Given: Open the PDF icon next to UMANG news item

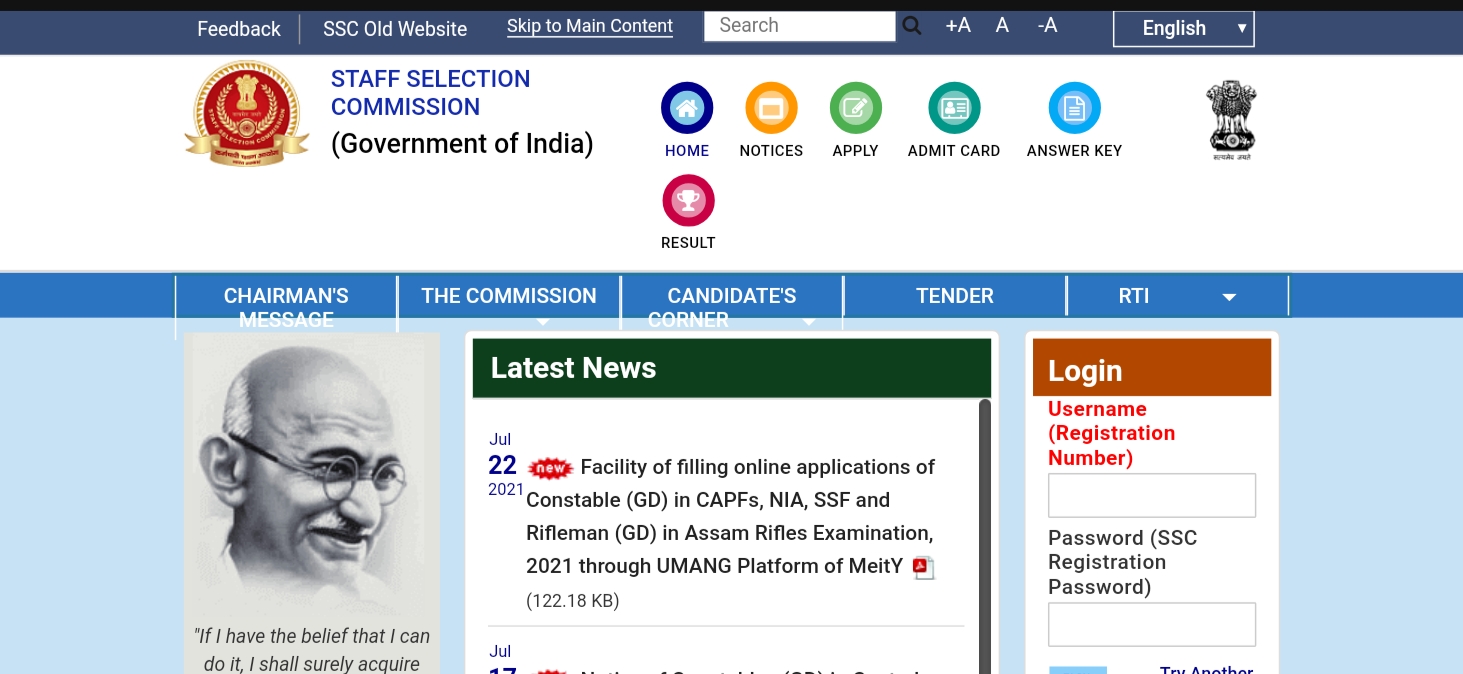Looking at the screenshot, I should [x=923, y=567].
